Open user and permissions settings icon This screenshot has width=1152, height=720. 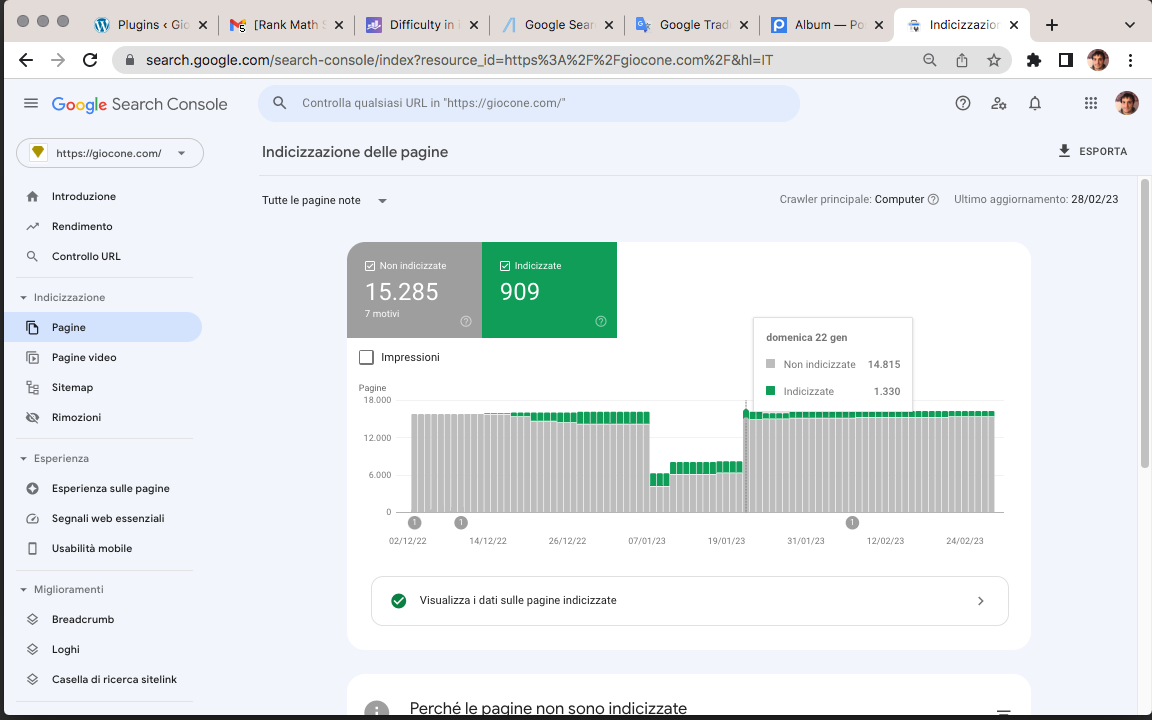tap(998, 104)
